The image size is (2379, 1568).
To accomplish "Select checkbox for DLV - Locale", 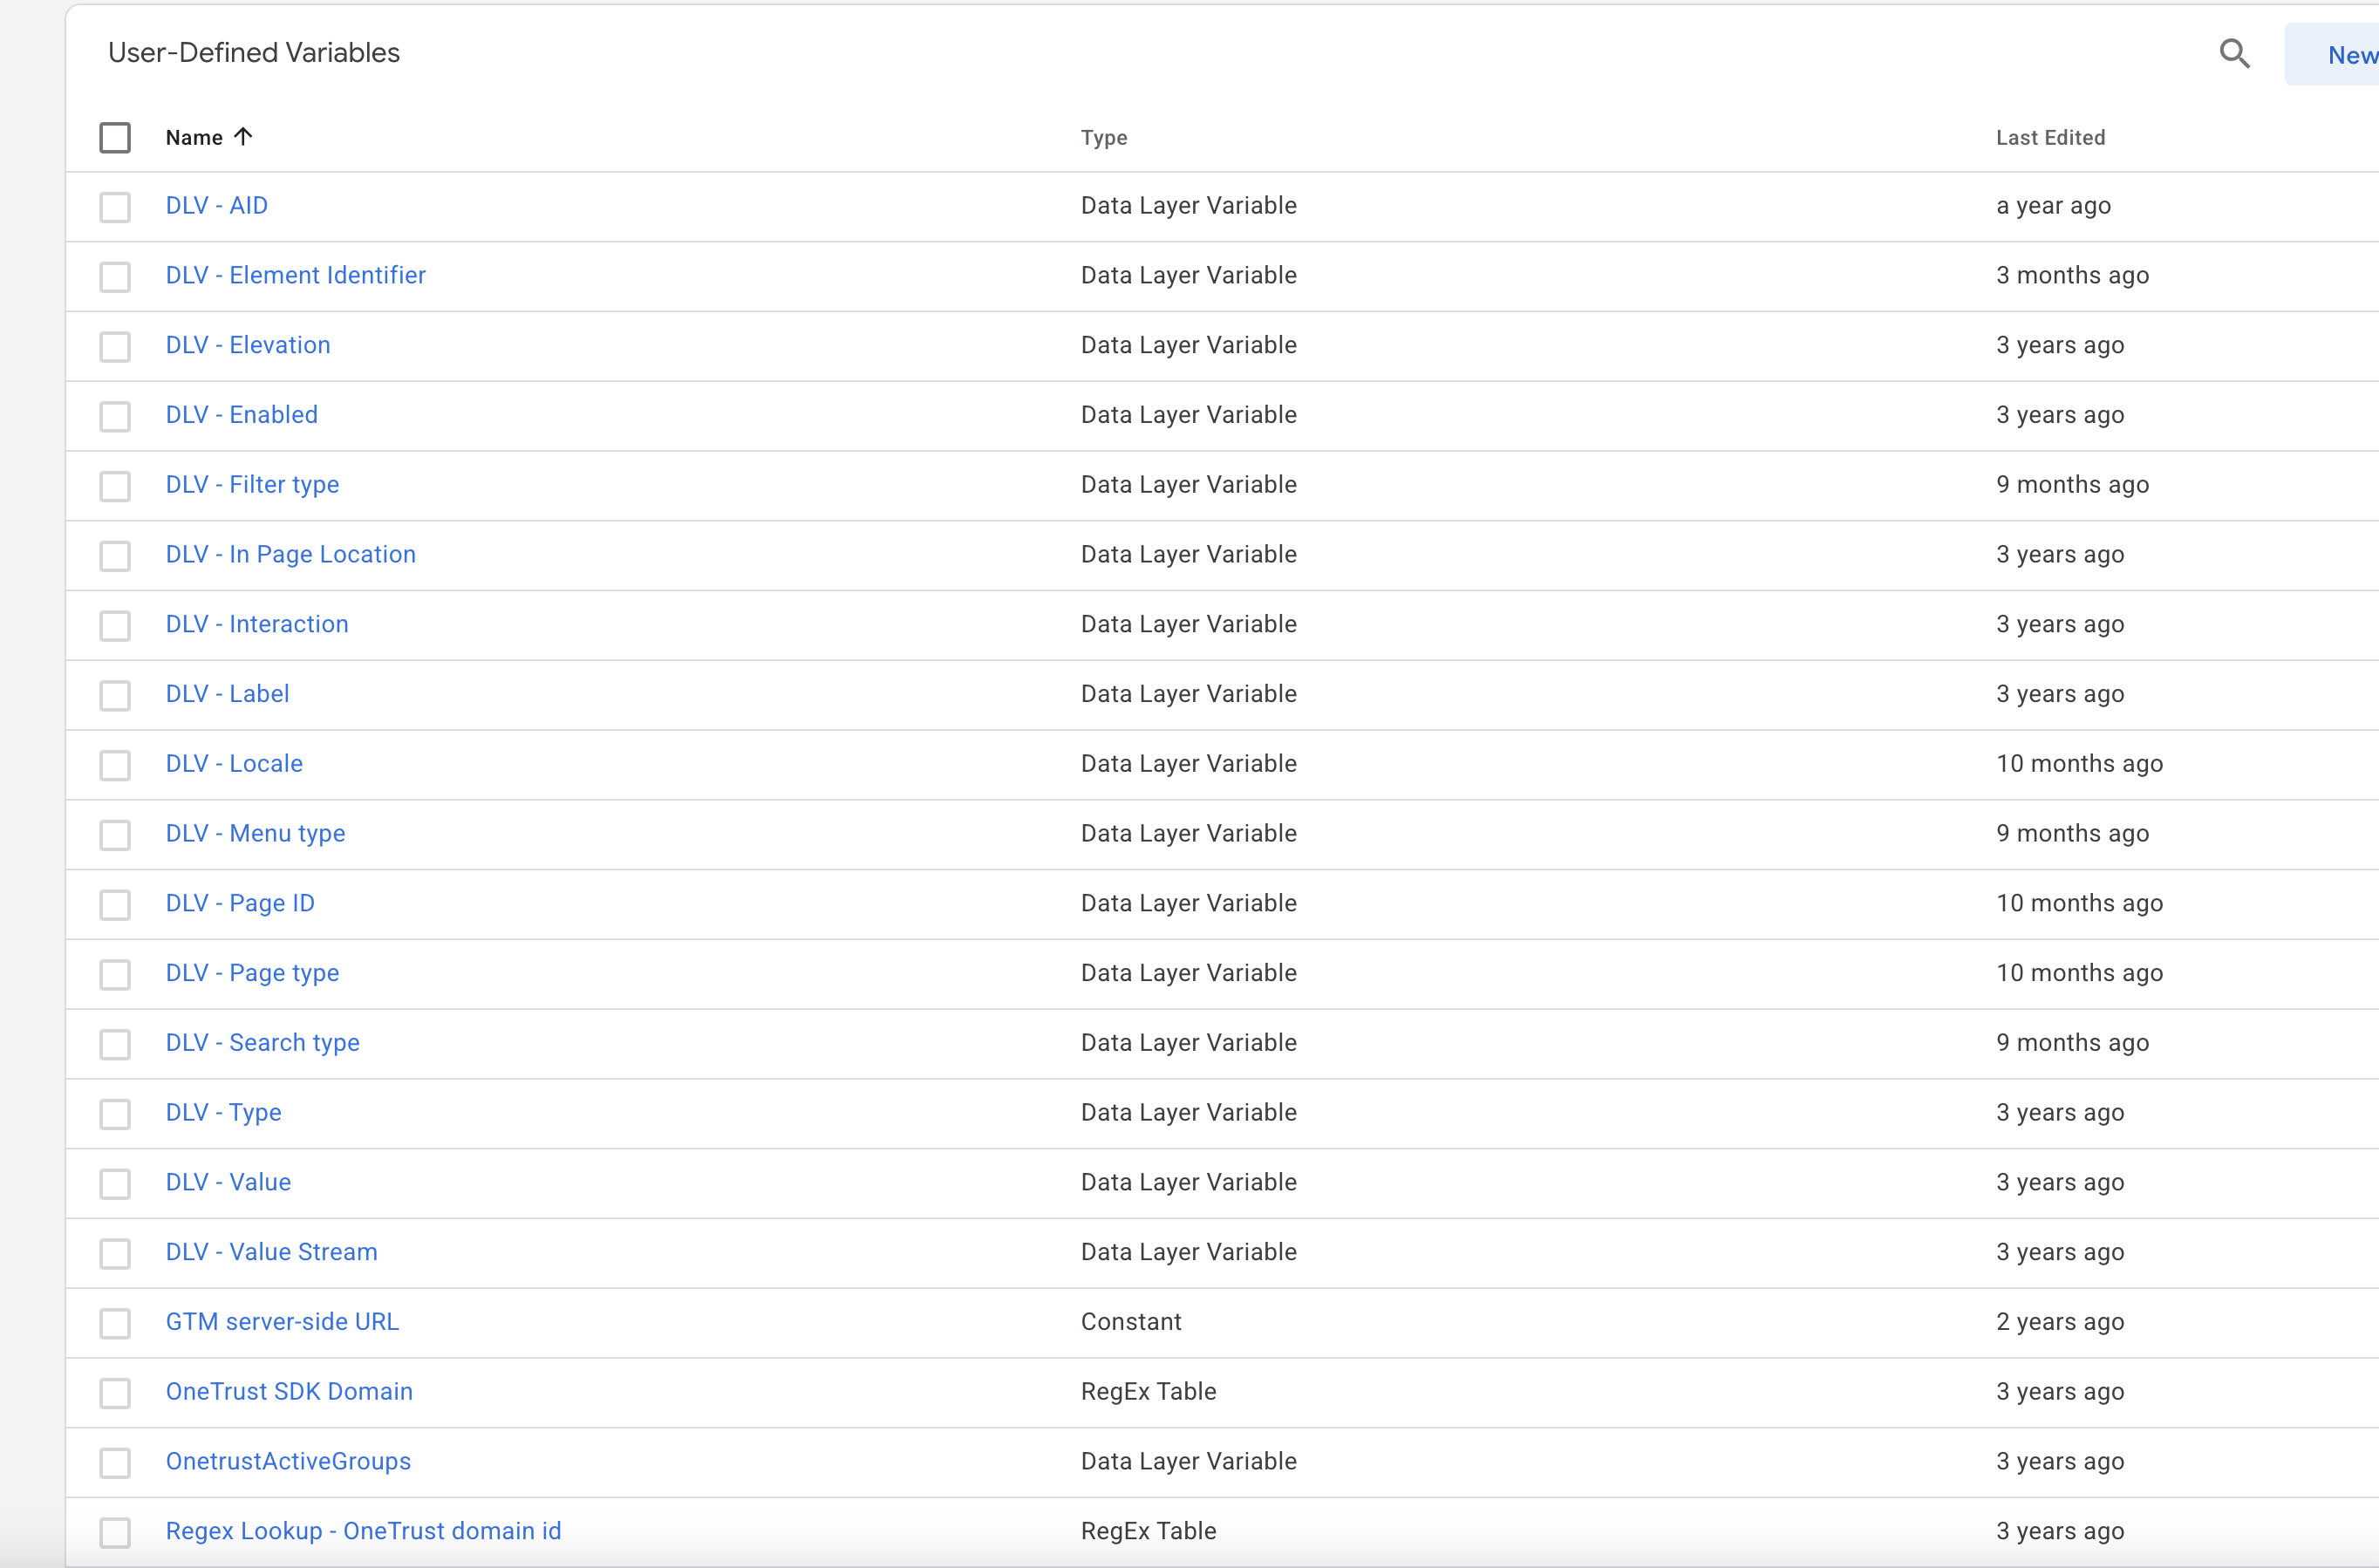I will pos(115,765).
